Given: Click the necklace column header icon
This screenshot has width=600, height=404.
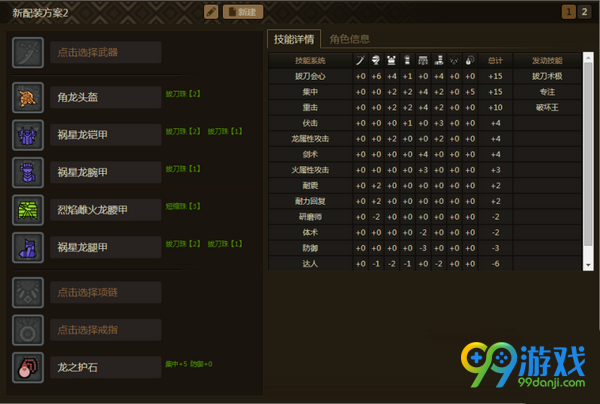Looking at the screenshot, I should coord(454,60).
